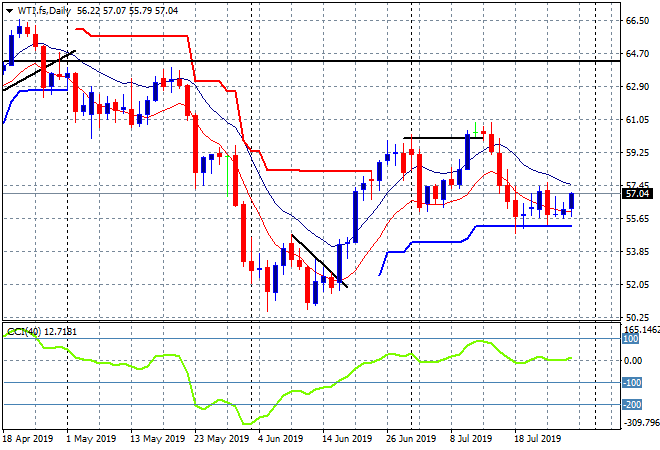Click the 61.05 price axis label

coord(637,120)
